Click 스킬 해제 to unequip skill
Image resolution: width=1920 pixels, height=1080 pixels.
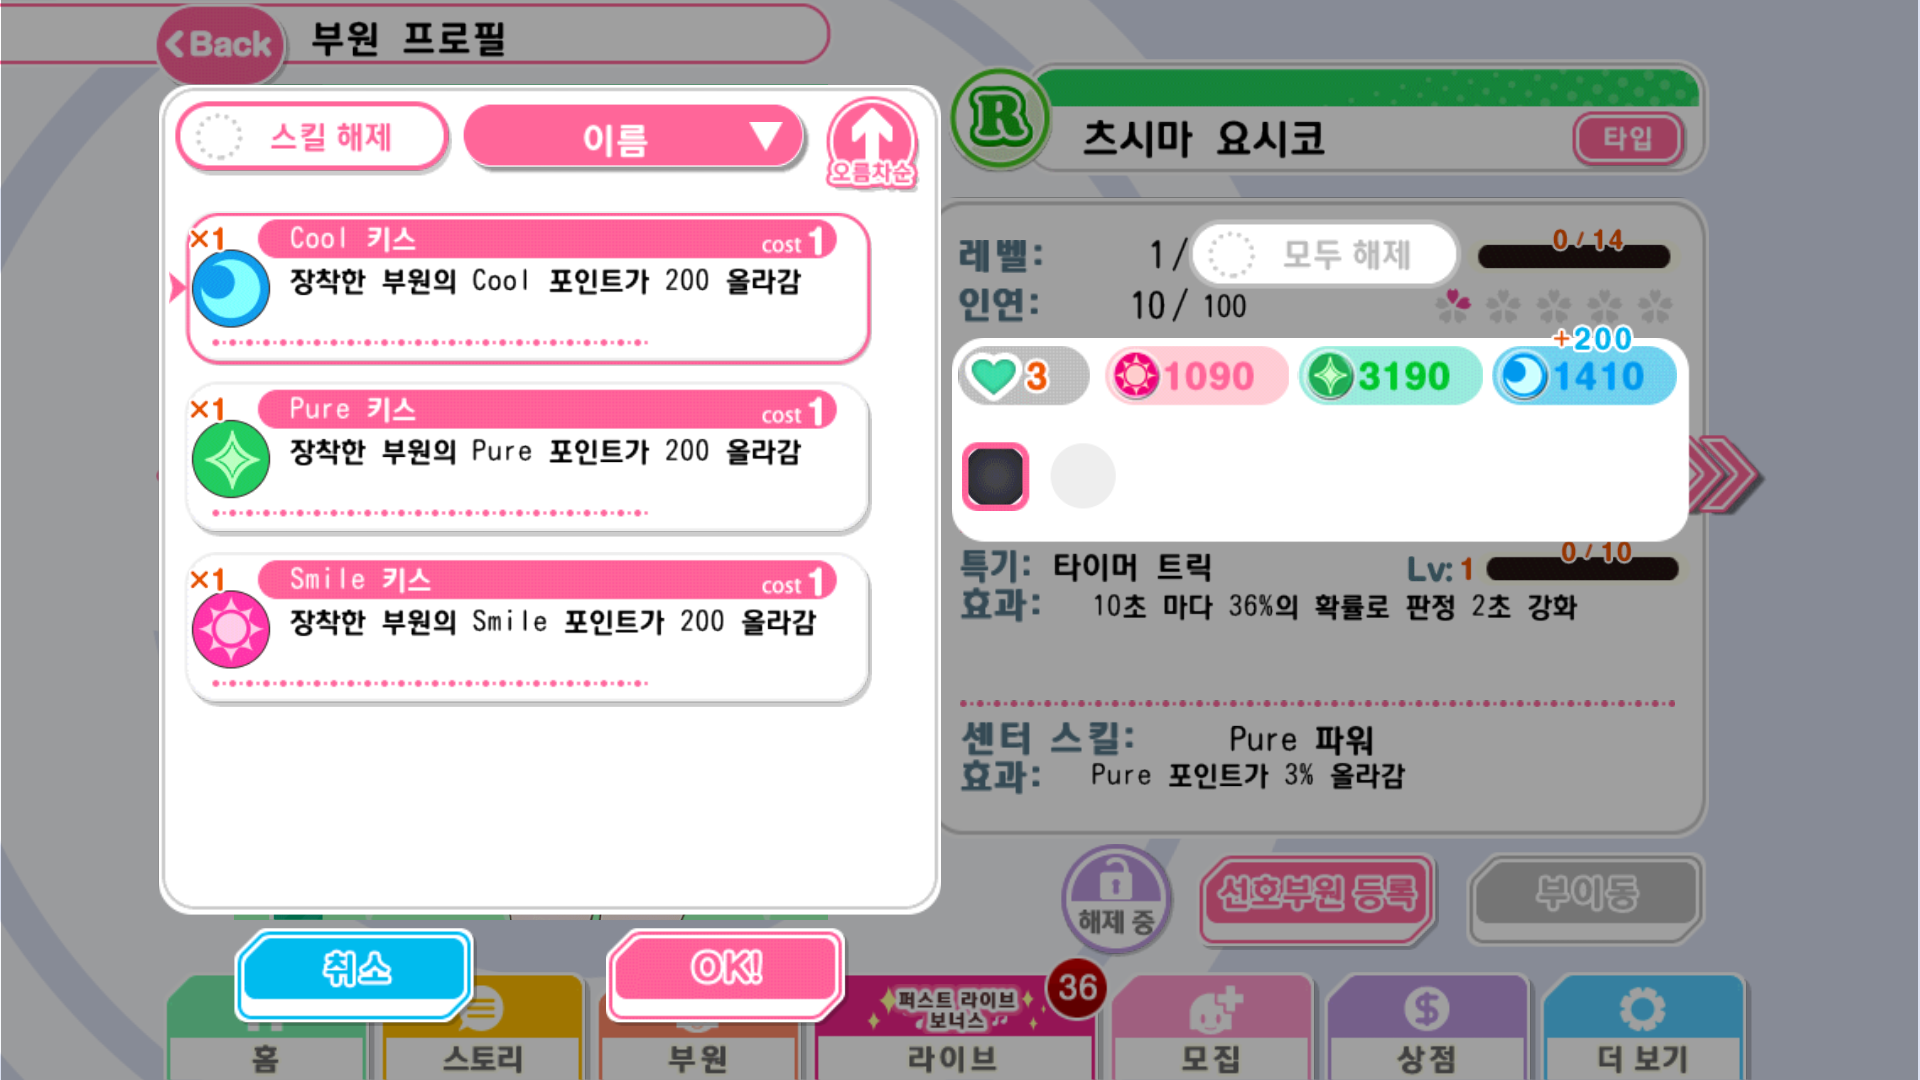click(x=312, y=137)
